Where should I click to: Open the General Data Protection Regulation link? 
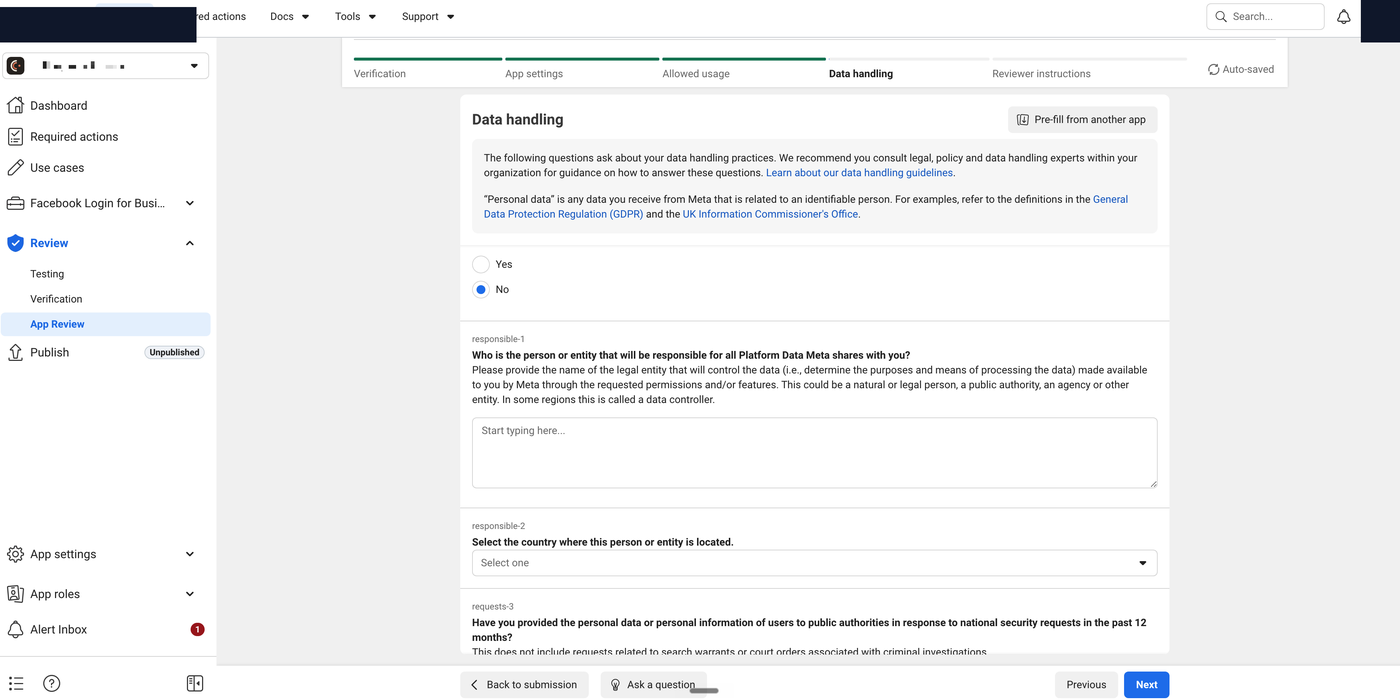(806, 206)
